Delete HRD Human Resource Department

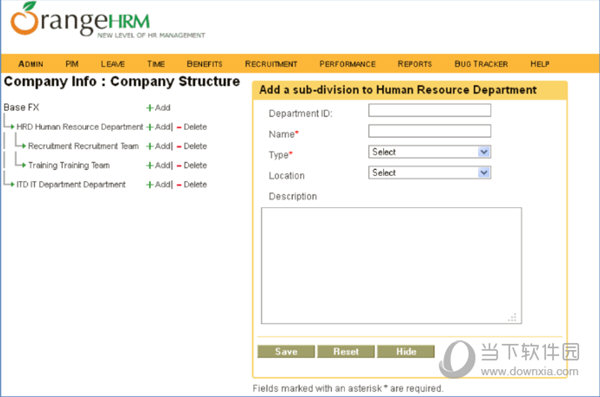pos(192,127)
